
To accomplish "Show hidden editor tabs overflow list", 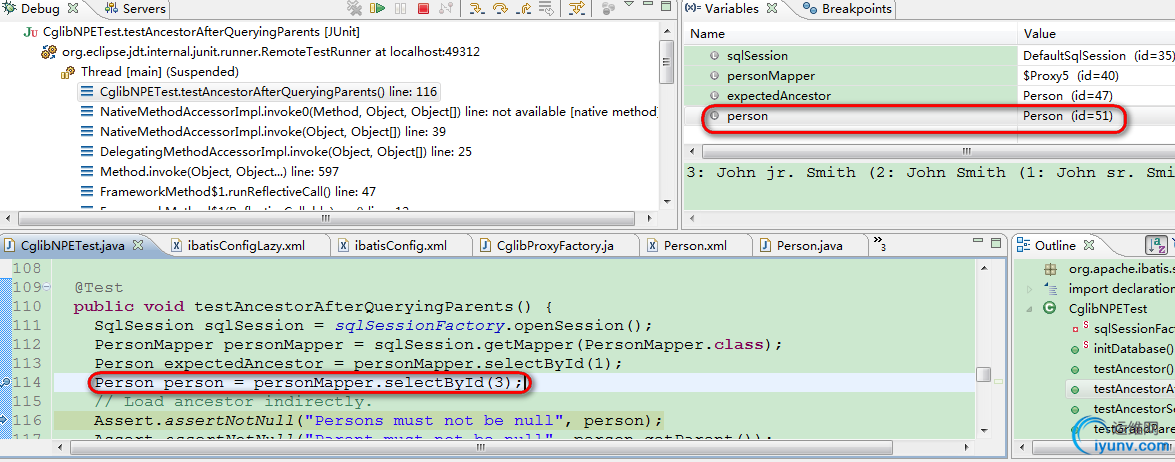I will click(x=880, y=243).
